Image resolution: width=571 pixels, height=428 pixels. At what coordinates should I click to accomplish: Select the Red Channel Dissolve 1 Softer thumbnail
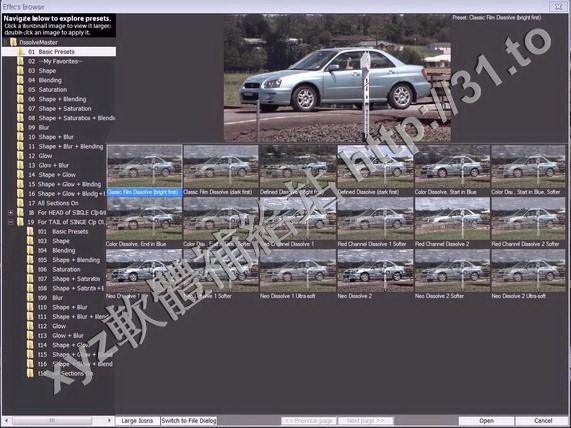pos(375,219)
